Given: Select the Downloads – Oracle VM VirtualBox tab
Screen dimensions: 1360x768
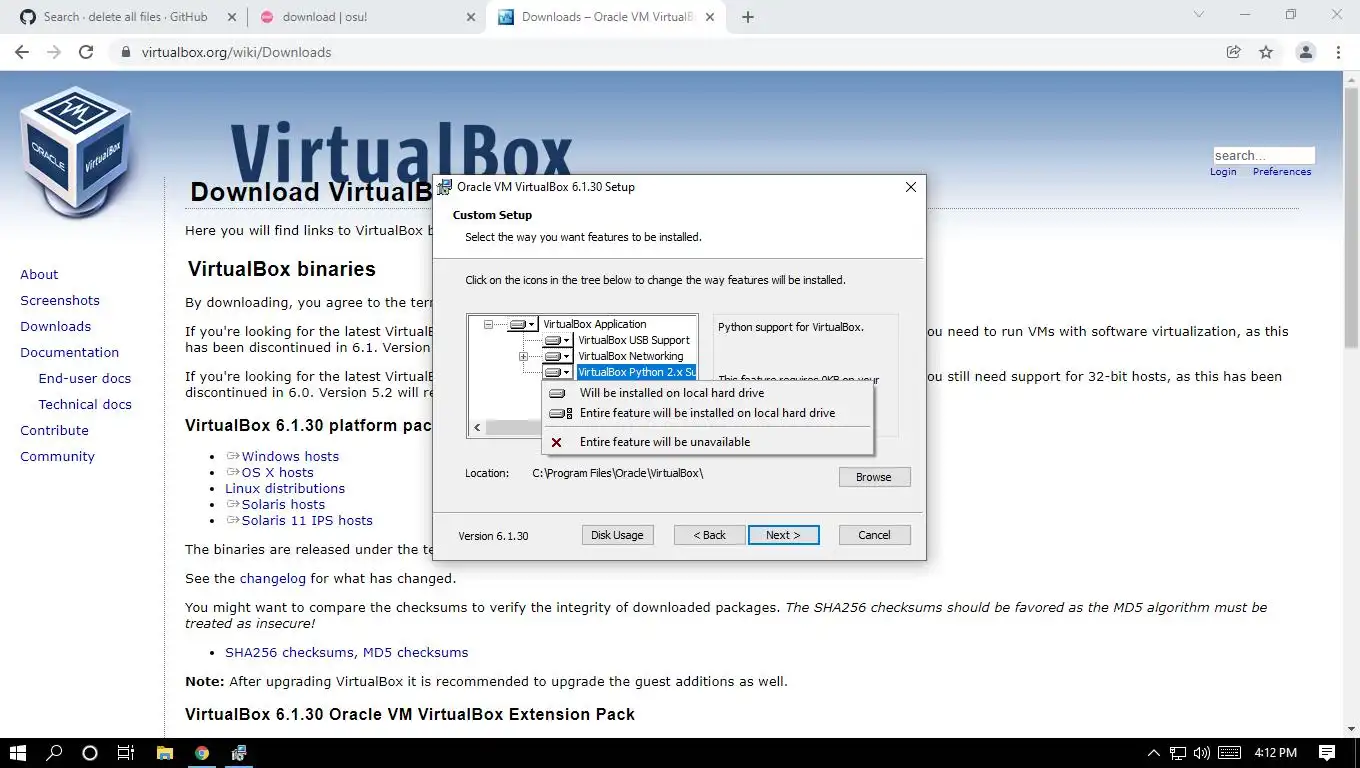Looking at the screenshot, I should pyautogui.click(x=606, y=17).
